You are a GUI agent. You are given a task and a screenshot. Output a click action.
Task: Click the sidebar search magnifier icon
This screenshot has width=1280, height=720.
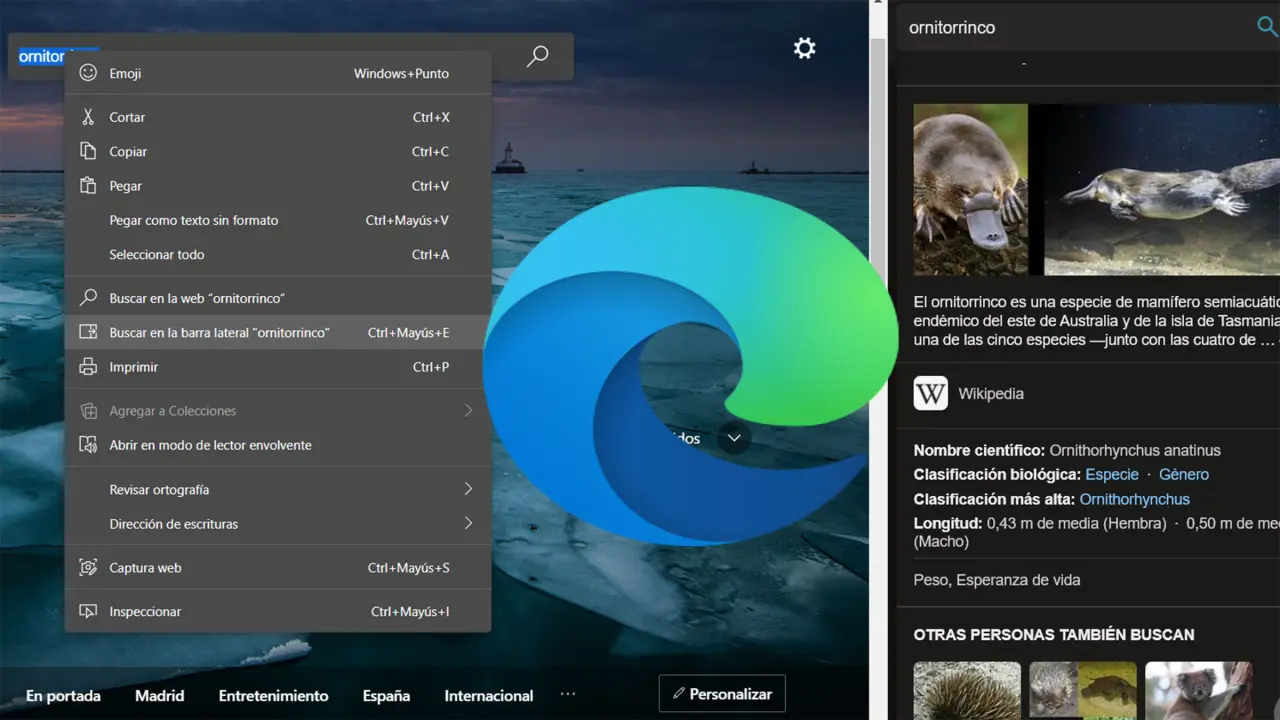pos(1266,27)
